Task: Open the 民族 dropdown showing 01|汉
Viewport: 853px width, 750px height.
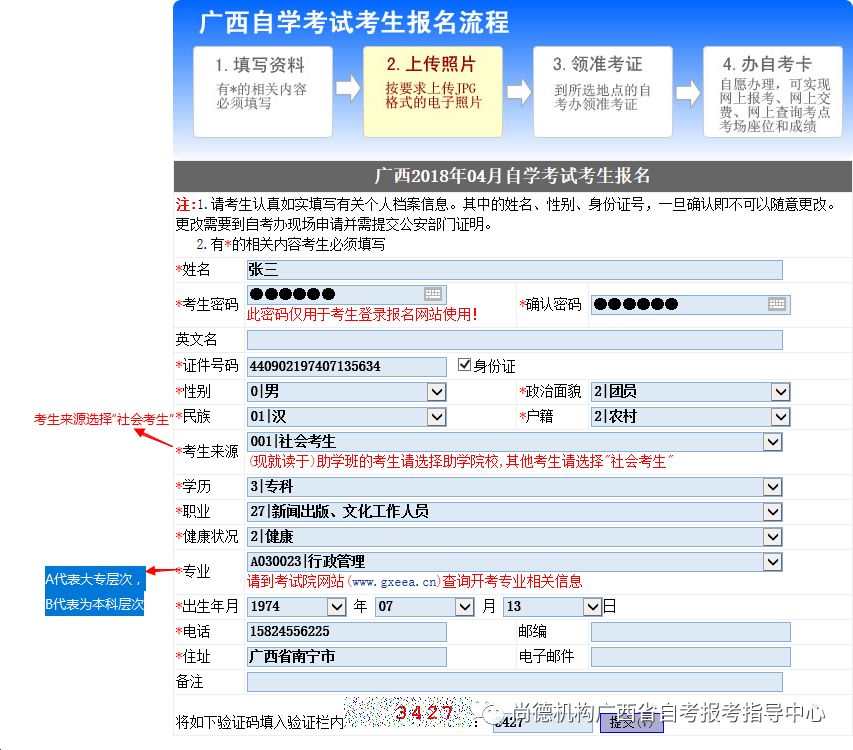Action: click(347, 417)
